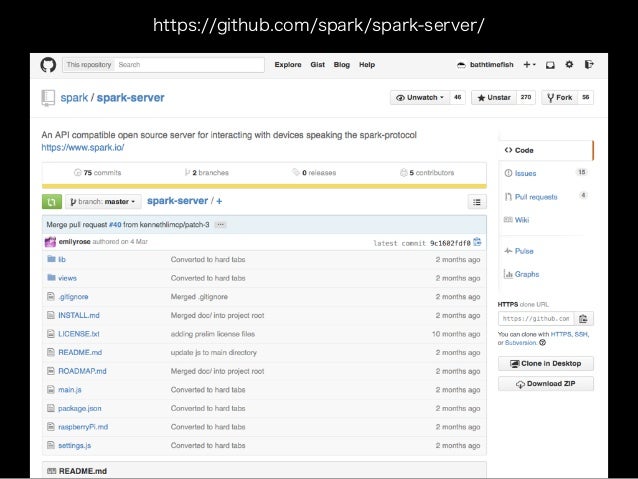
Task: Open the GitHub Octocat logo home
Action: click(x=48, y=65)
